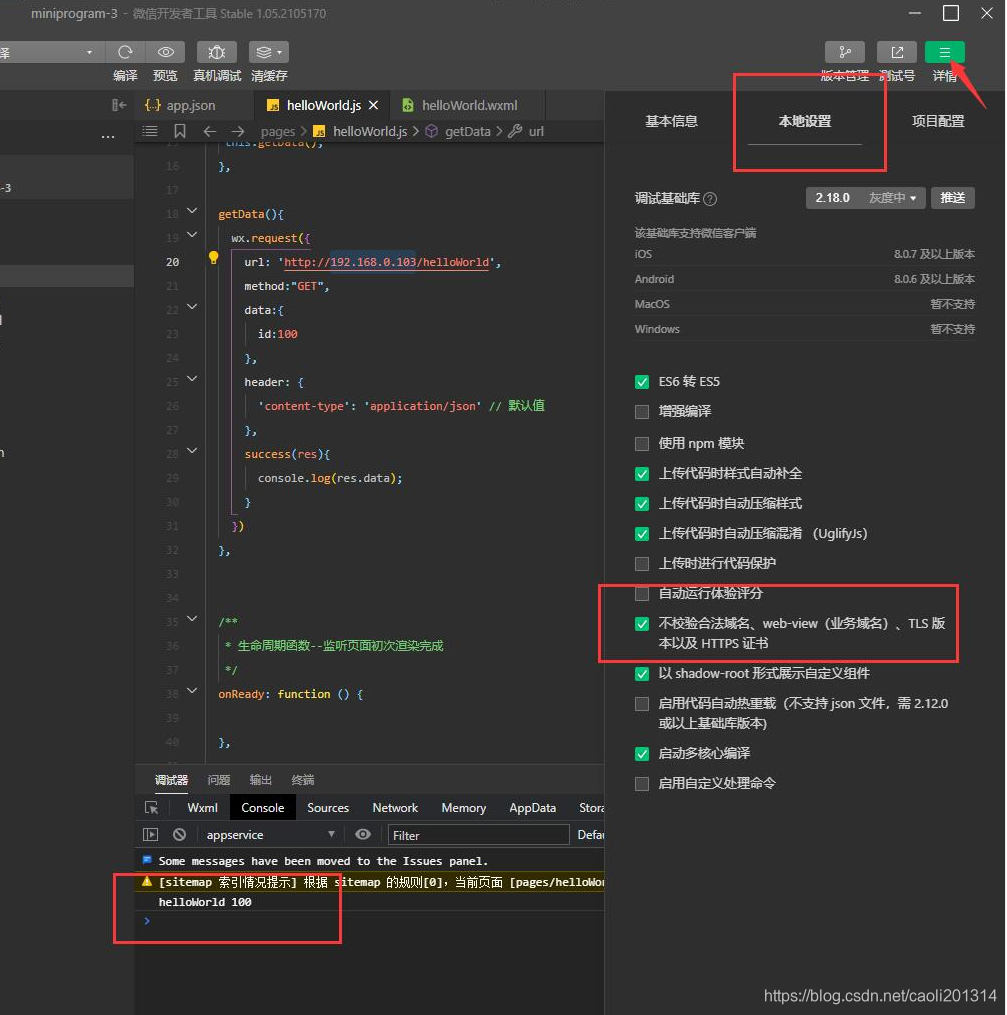
Task: Toggle the green details menu icon
Action: click(945, 52)
